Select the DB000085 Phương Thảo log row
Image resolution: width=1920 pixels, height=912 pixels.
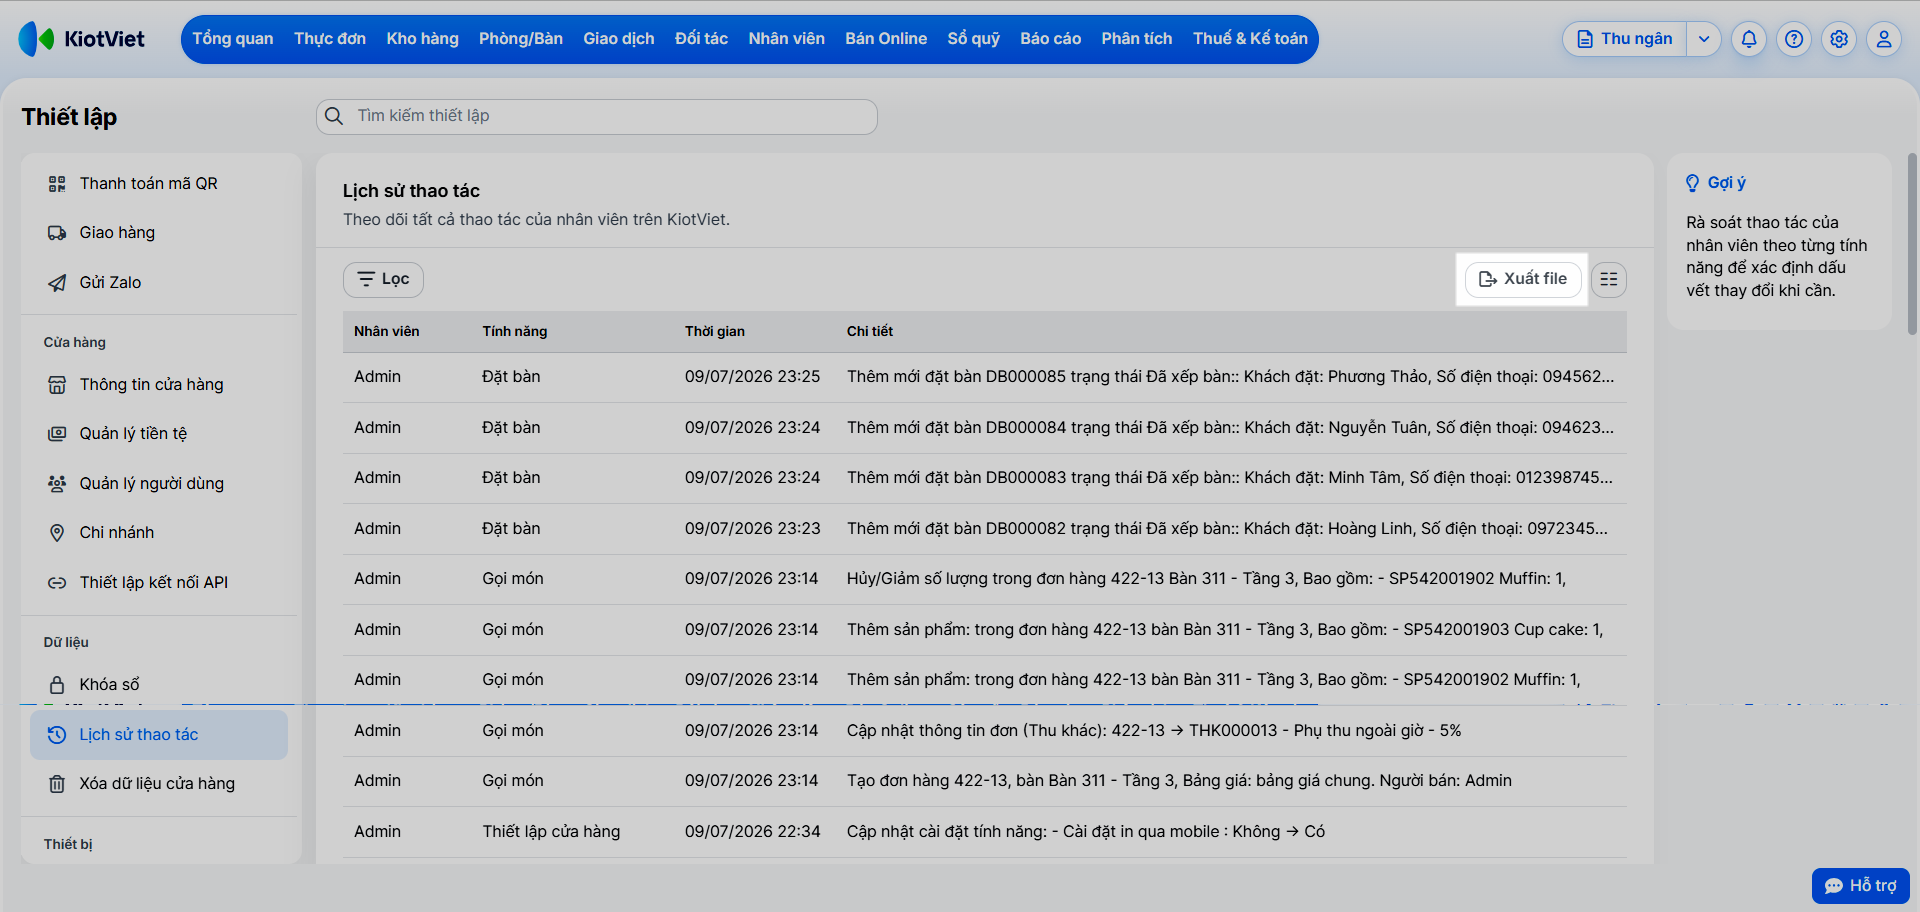pyautogui.click(x=985, y=377)
